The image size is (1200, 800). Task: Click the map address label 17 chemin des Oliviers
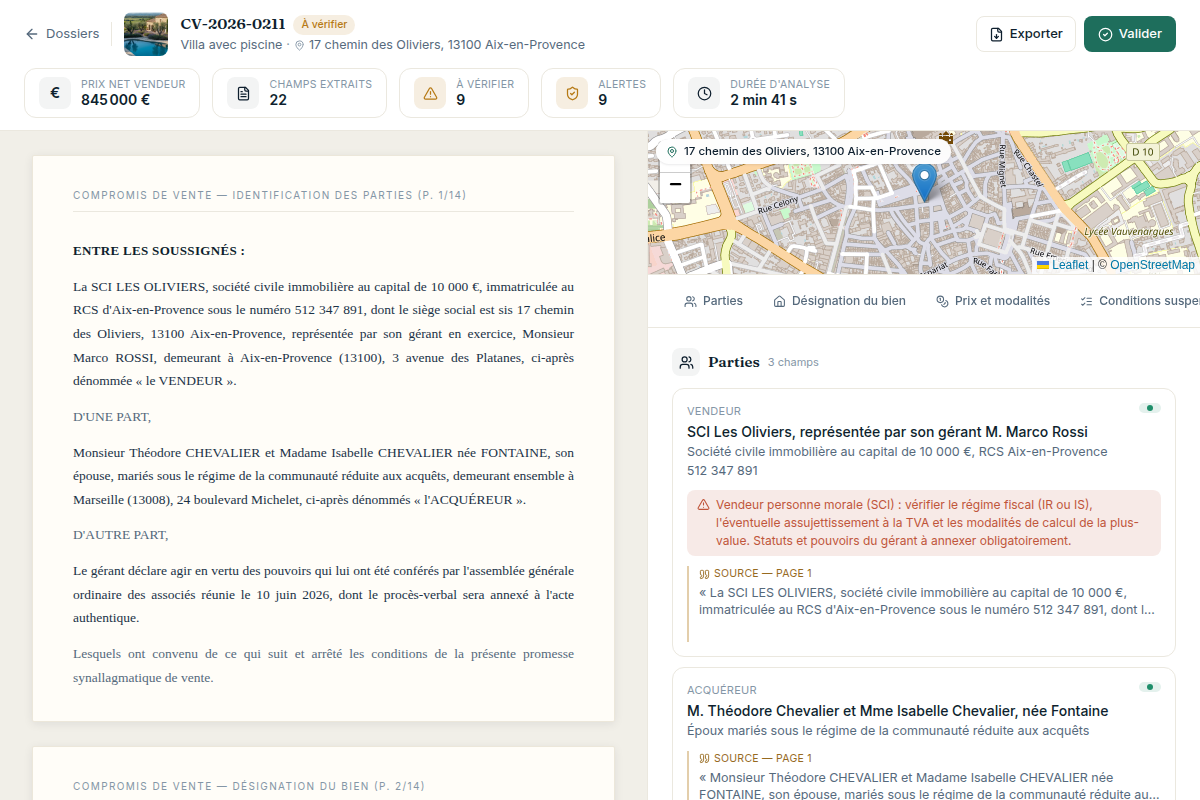(804, 151)
